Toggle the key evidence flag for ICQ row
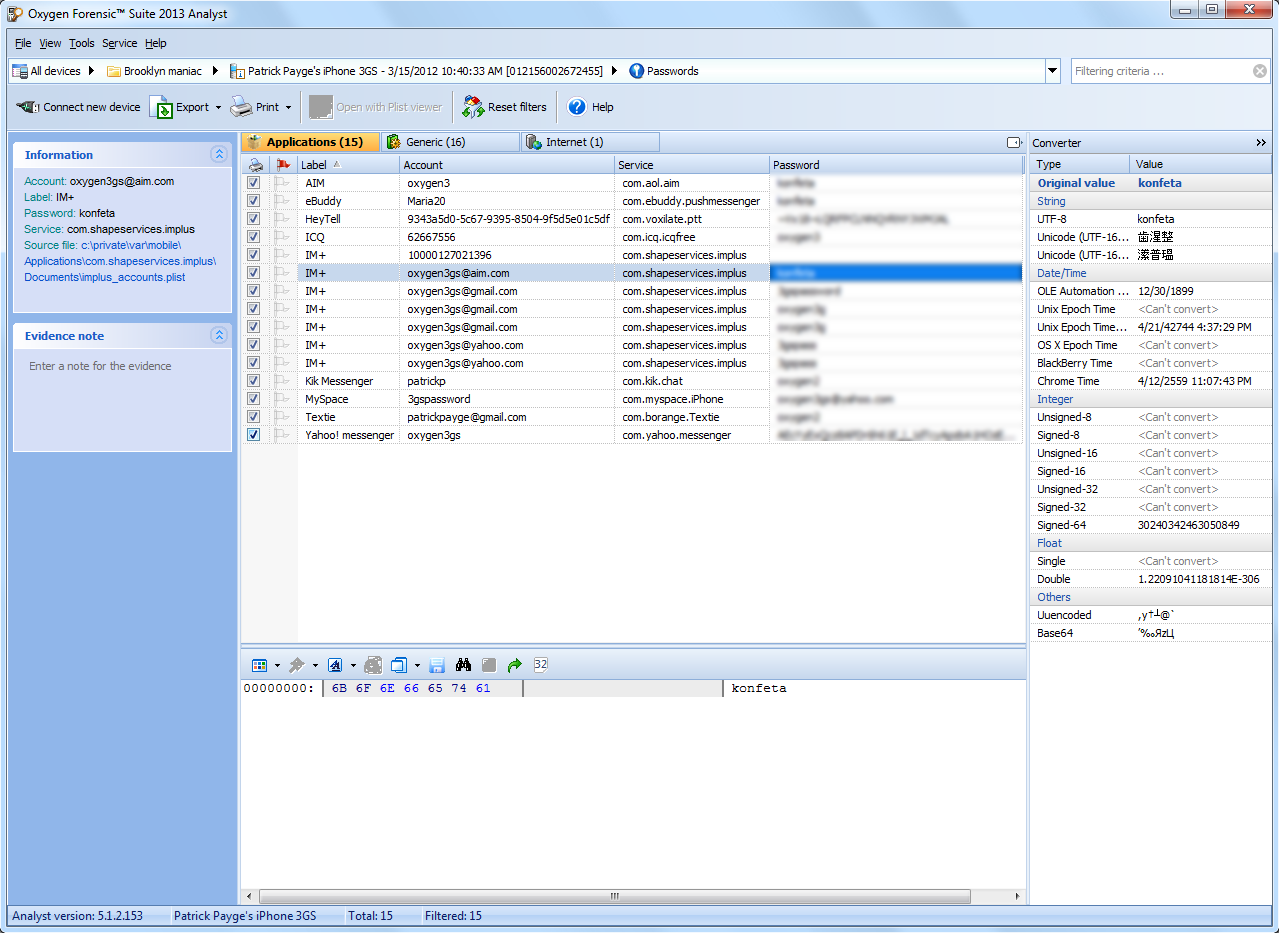Image resolution: width=1279 pixels, height=933 pixels. pyautogui.click(x=282, y=237)
